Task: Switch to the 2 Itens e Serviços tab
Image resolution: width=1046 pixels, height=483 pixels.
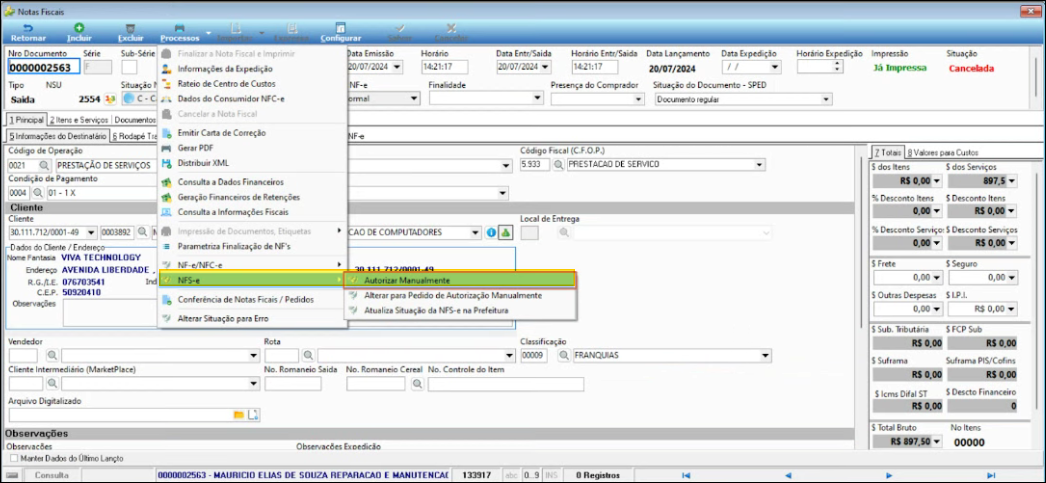Action: coord(79,120)
